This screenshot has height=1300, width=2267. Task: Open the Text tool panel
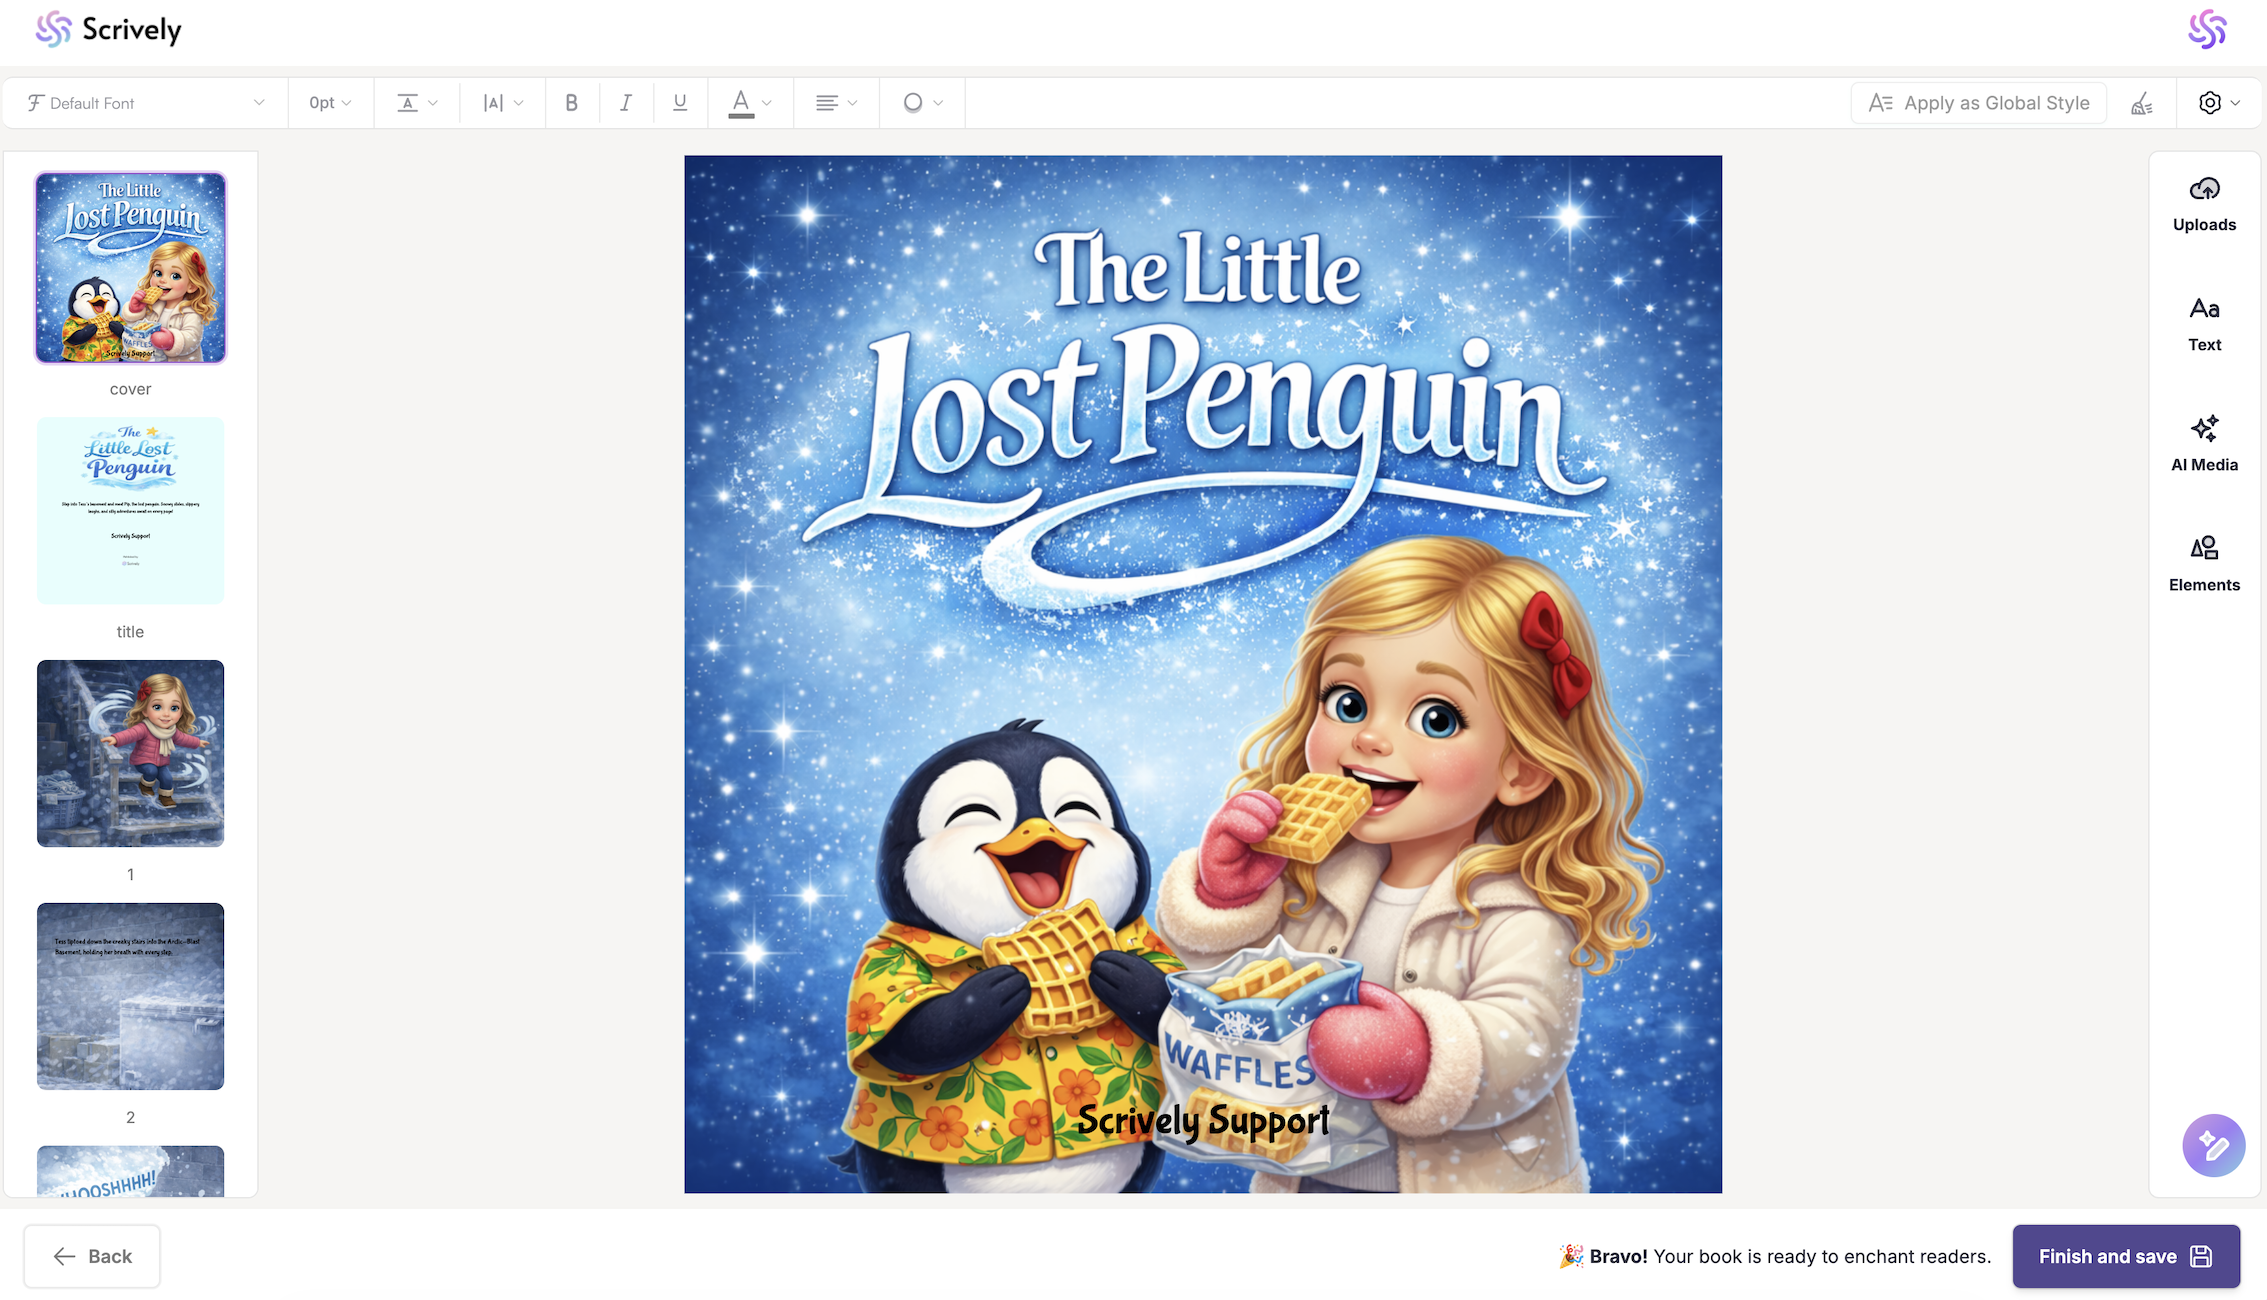pos(2204,324)
